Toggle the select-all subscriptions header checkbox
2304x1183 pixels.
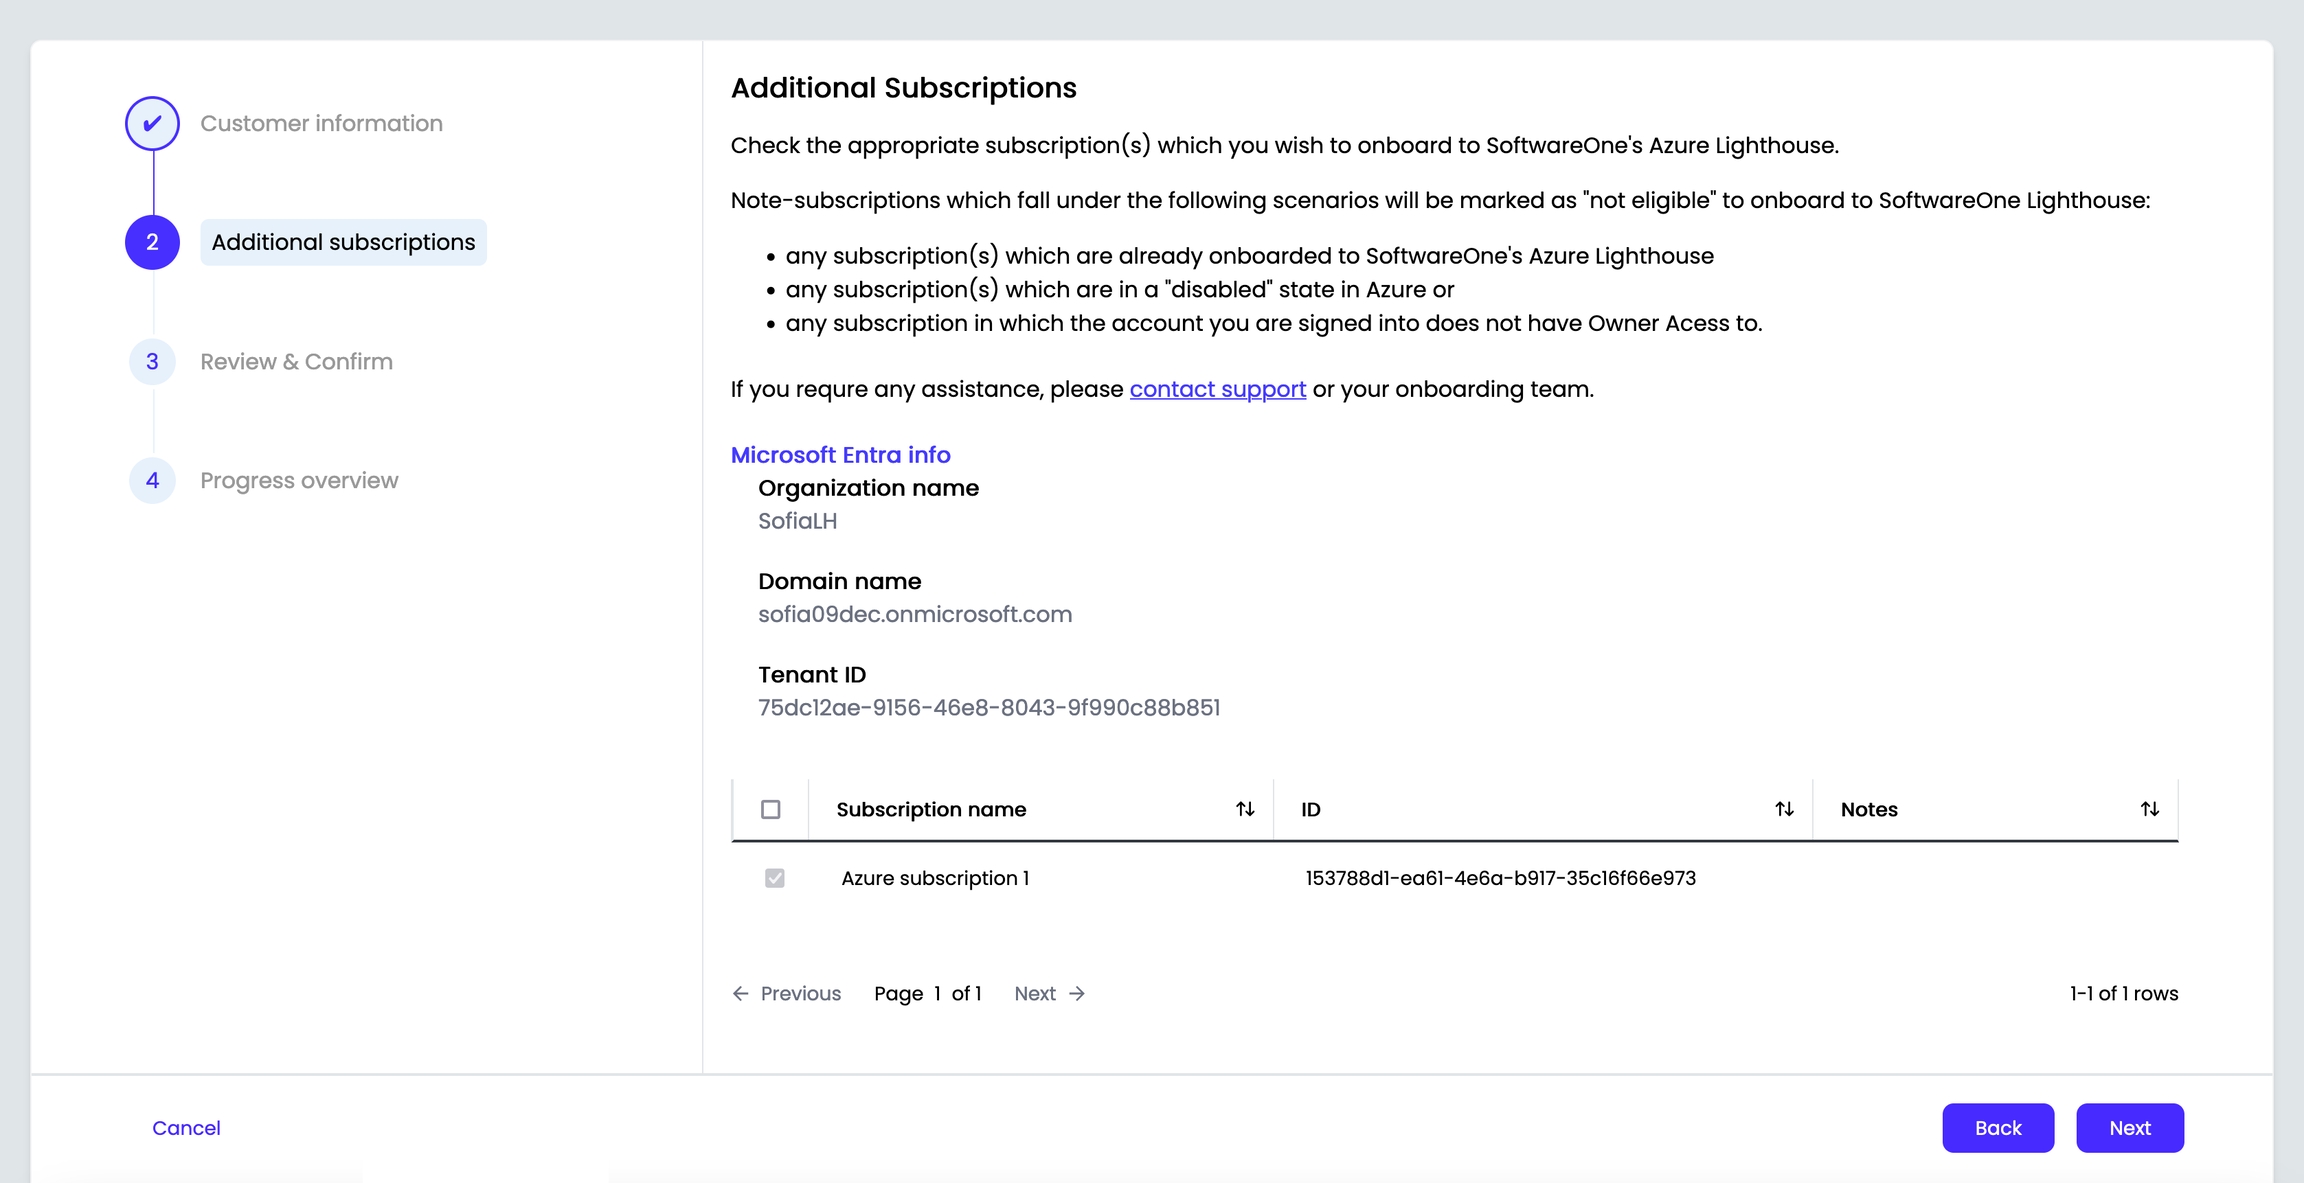(x=770, y=809)
